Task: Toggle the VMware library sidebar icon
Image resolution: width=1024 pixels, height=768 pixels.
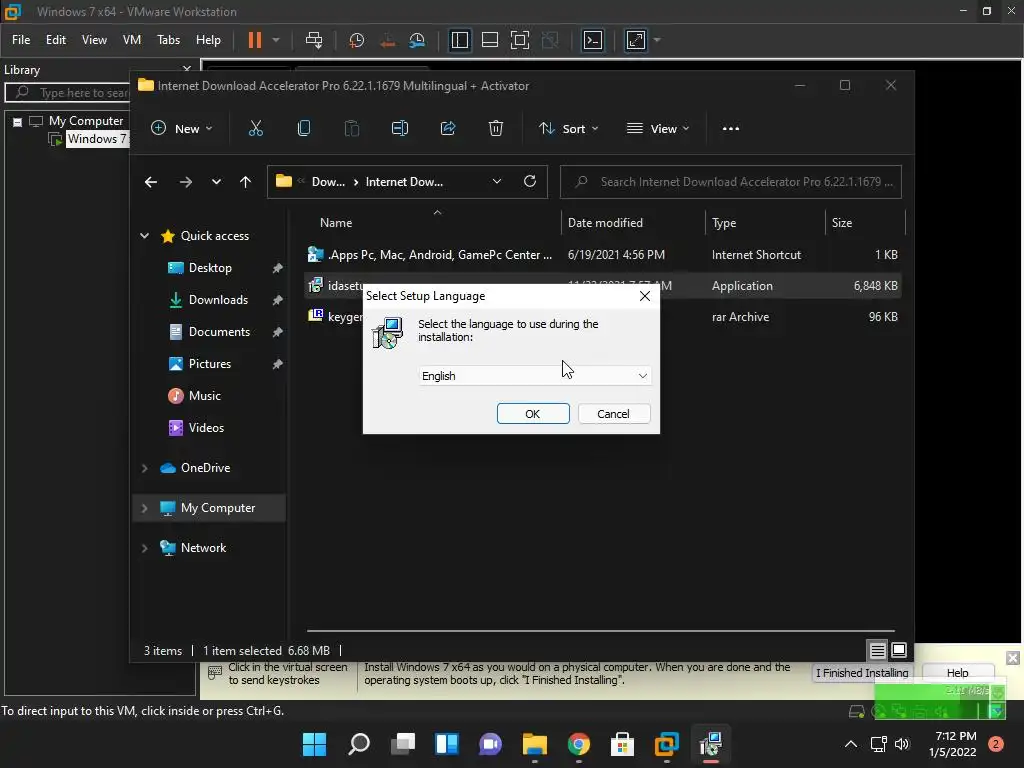Action: [x=460, y=40]
